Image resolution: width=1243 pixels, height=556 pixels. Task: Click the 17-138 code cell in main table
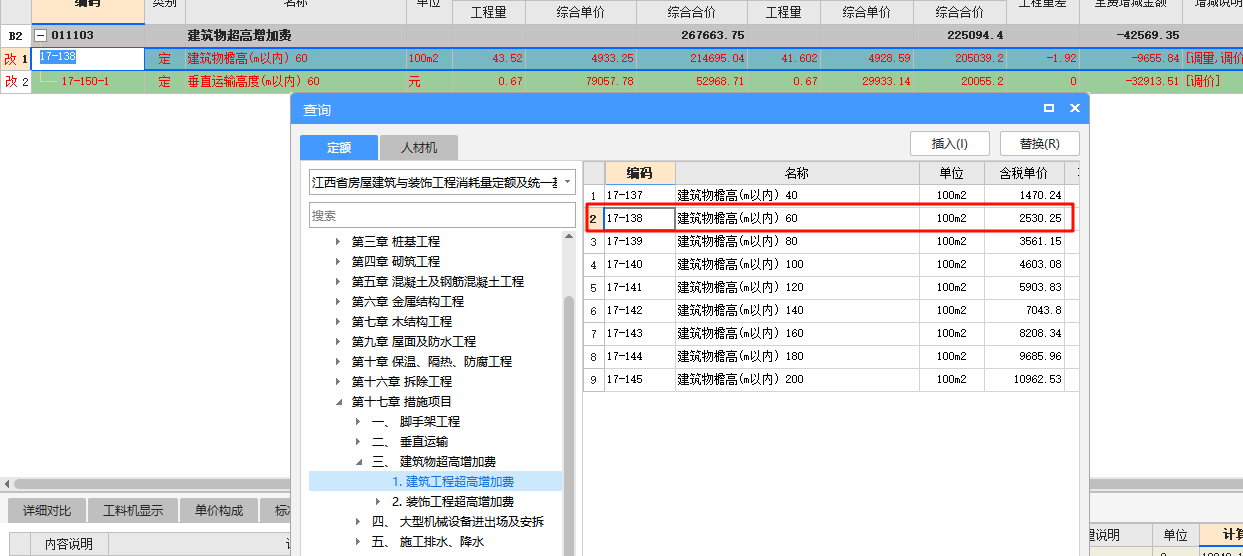tap(88, 58)
